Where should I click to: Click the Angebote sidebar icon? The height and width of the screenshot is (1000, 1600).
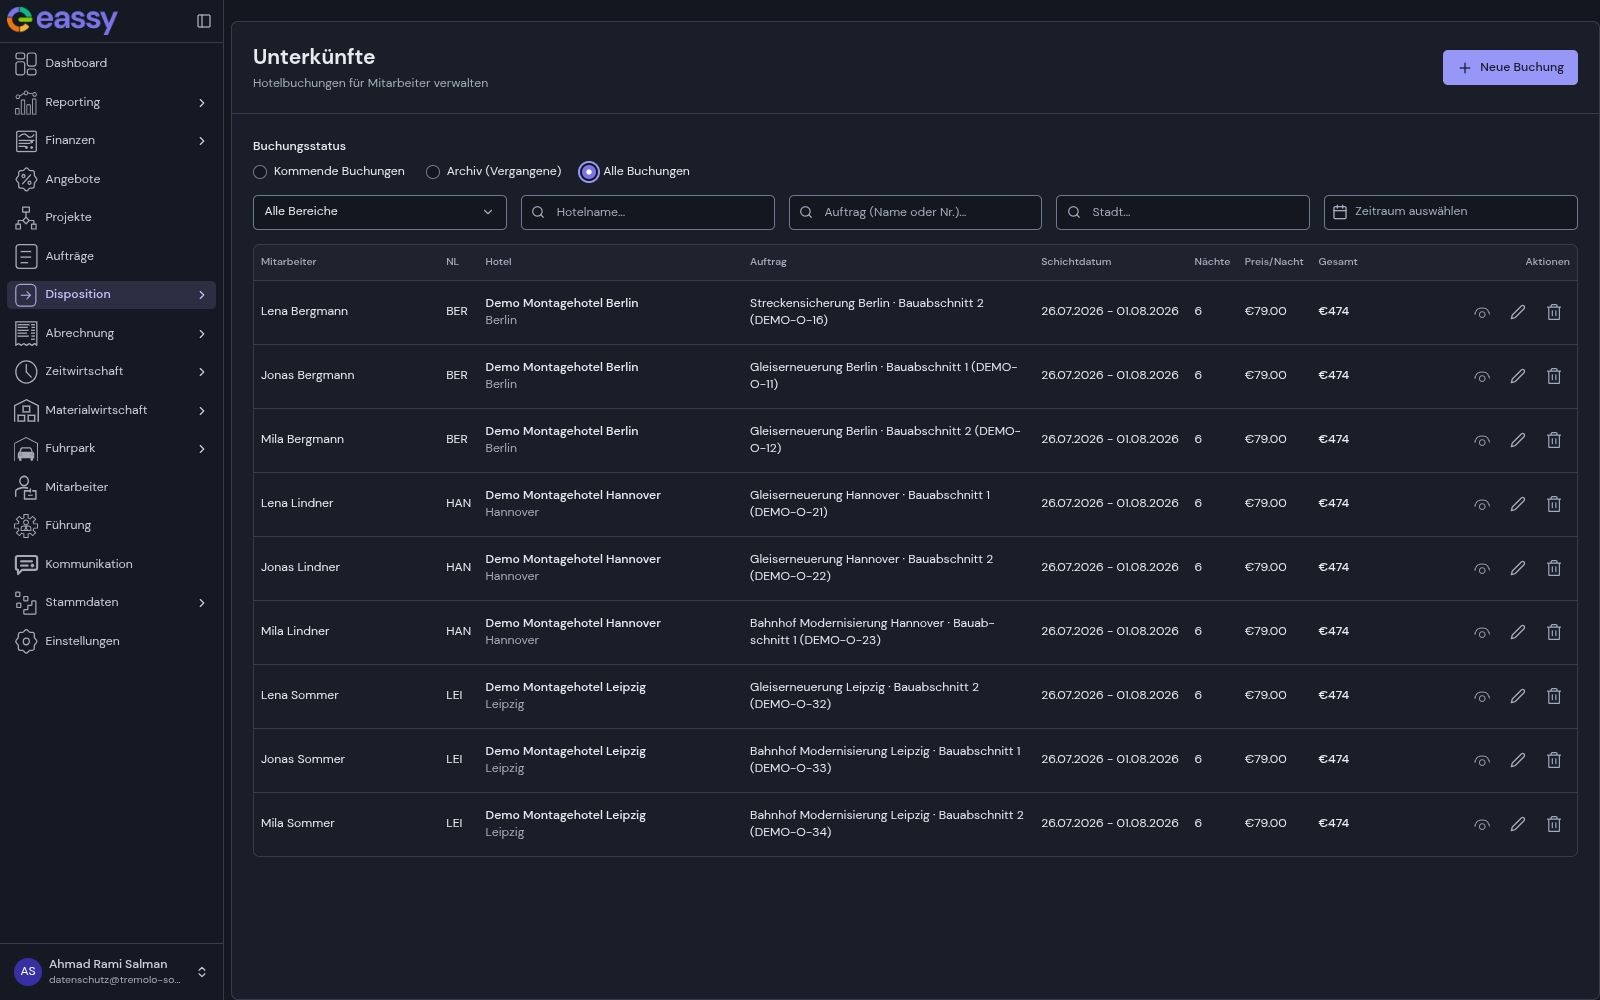(26, 179)
